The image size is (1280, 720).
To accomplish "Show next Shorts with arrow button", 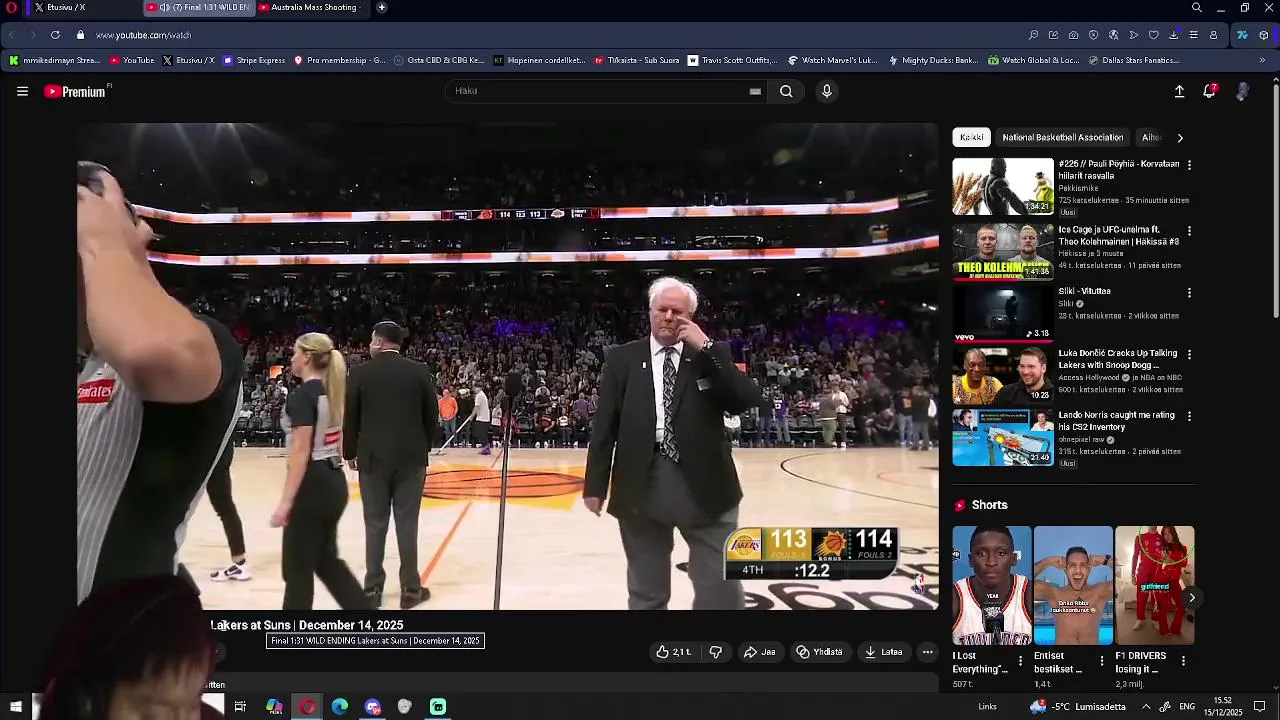I will click(x=1191, y=597).
